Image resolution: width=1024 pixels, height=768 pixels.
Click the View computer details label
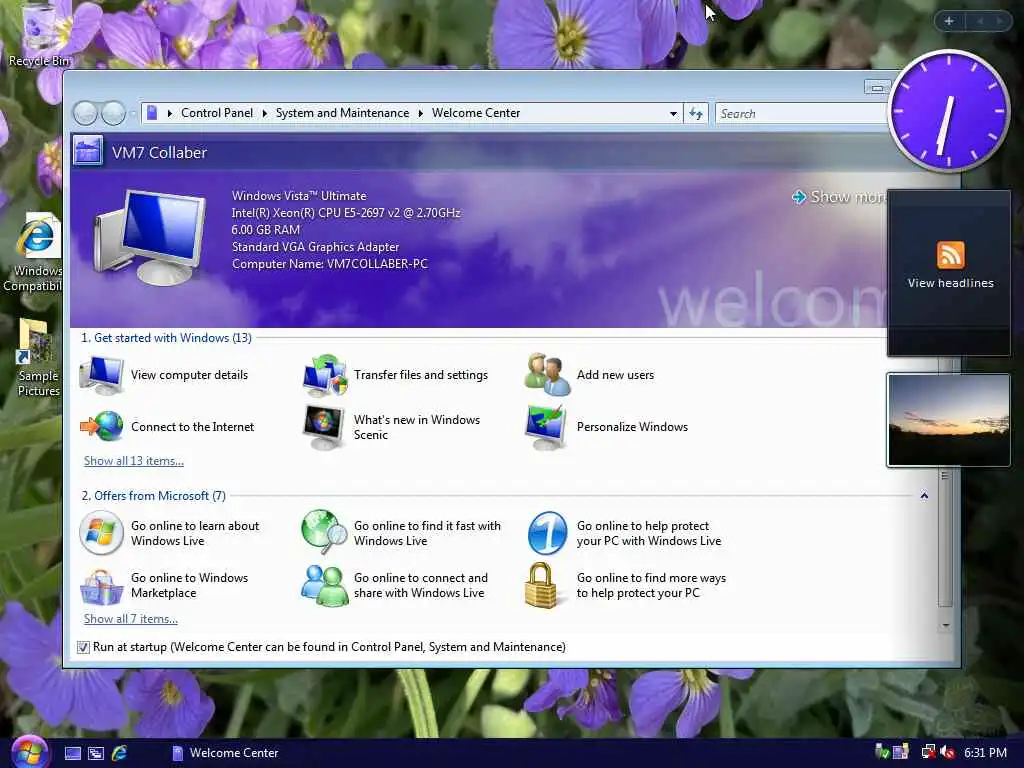(189, 375)
